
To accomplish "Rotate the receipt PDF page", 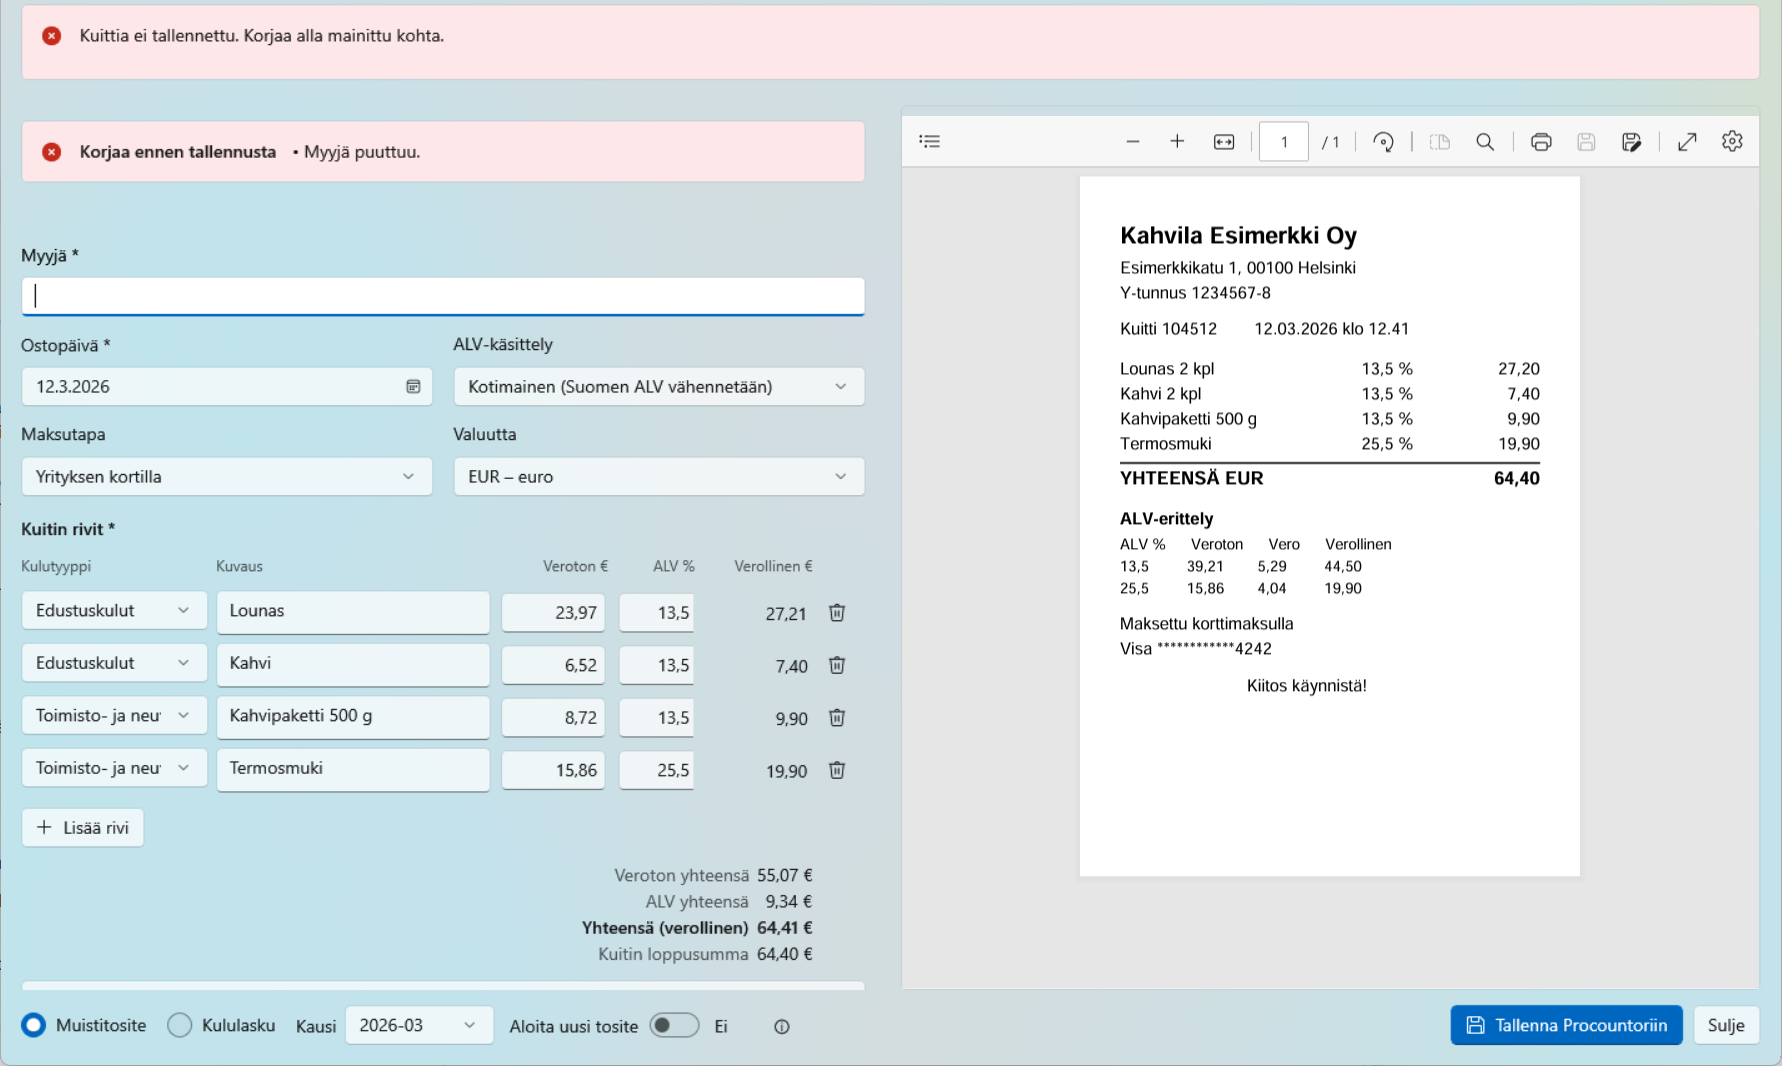I will click(x=1384, y=142).
